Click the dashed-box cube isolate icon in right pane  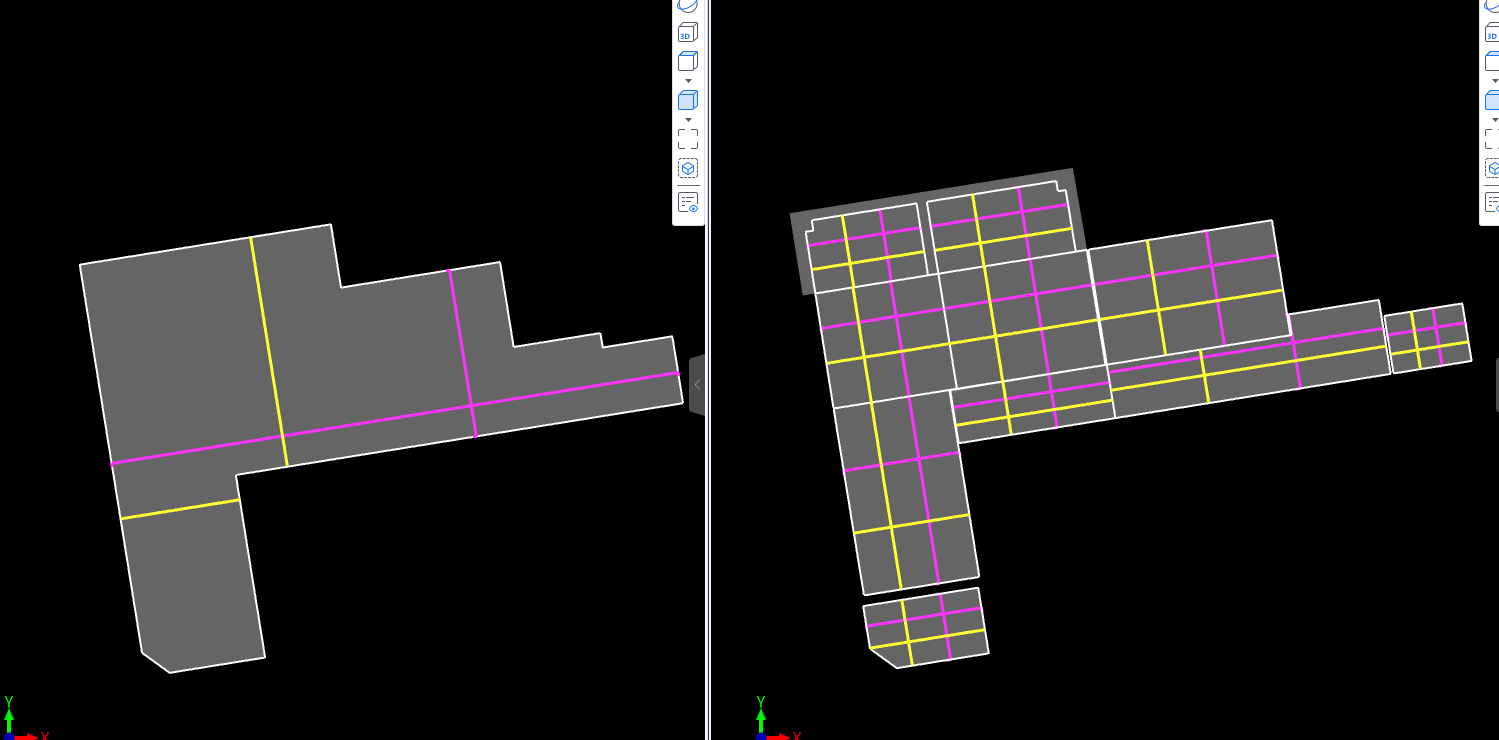[1492, 168]
